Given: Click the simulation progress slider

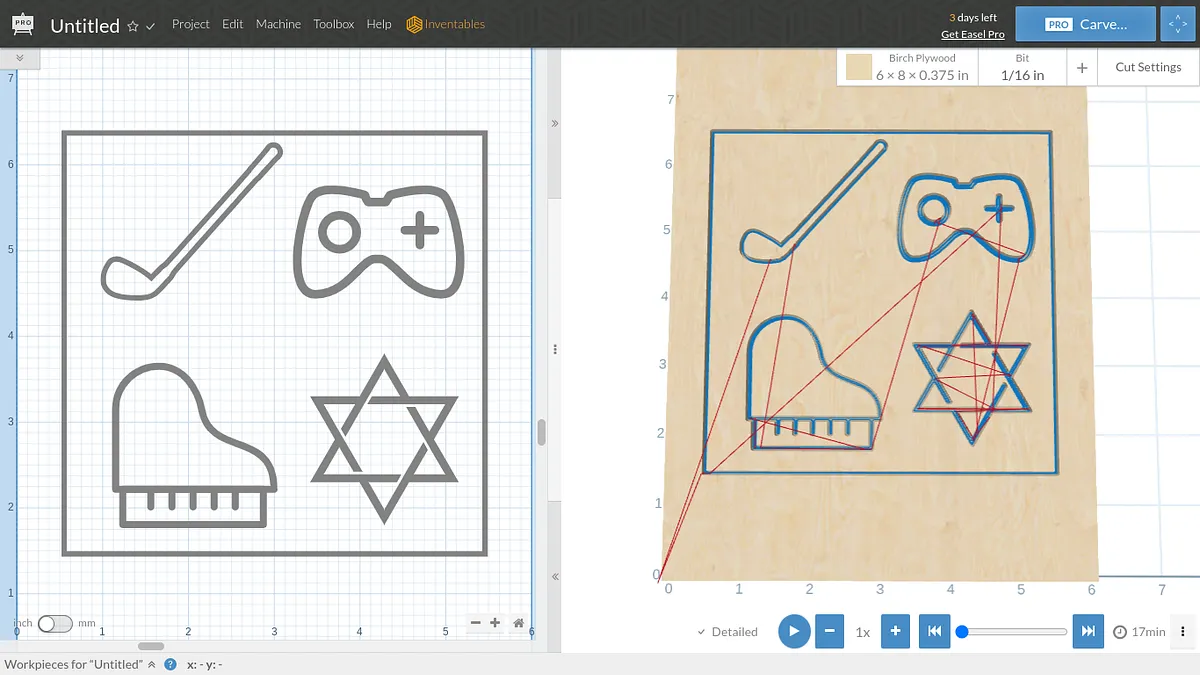Looking at the screenshot, I should coord(1014,631).
